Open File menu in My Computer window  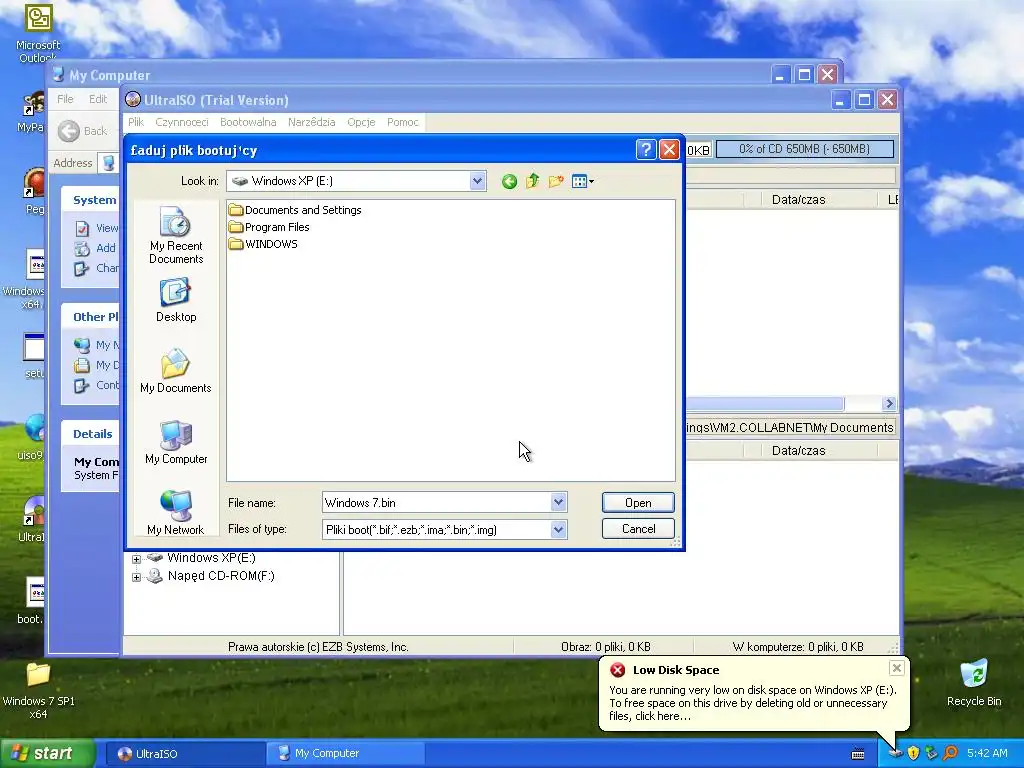pyautogui.click(x=65, y=99)
